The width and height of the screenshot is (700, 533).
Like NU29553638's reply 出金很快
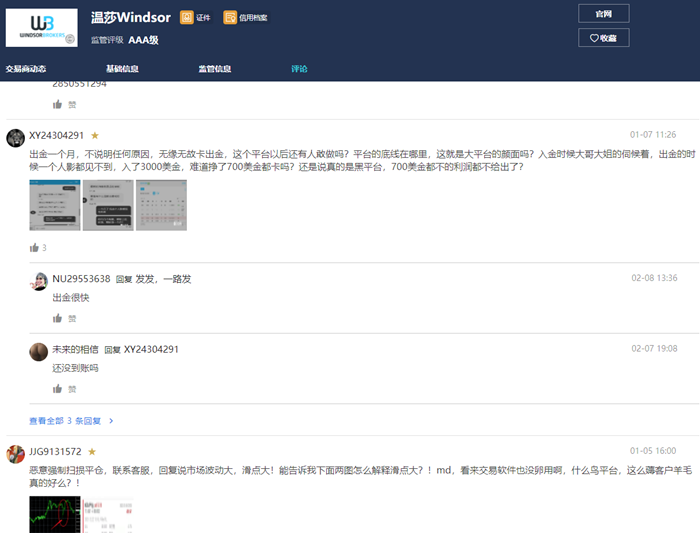click(57, 318)
